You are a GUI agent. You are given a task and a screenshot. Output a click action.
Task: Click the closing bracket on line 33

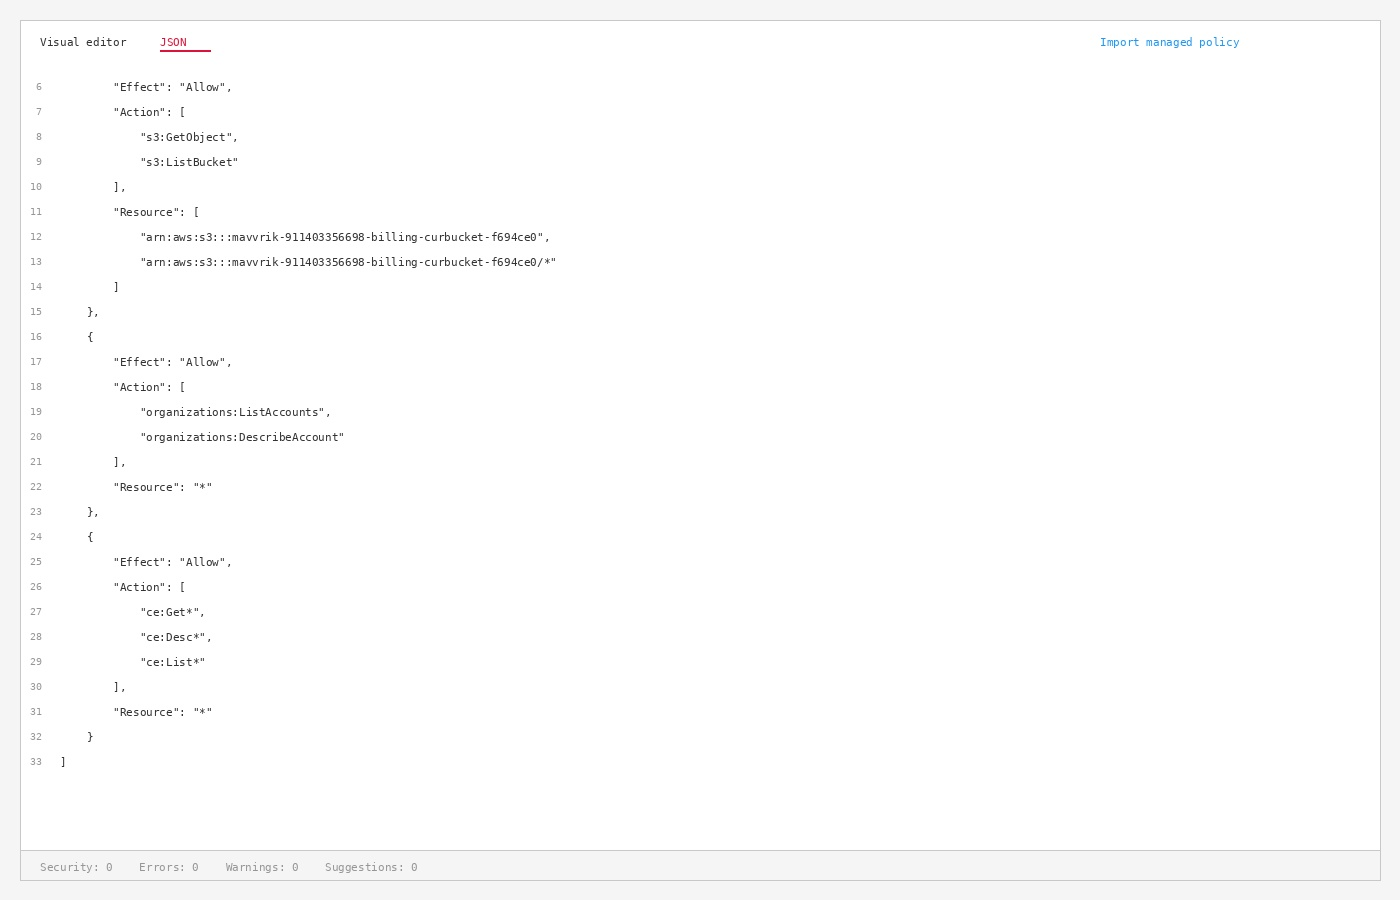pos(63,763)
